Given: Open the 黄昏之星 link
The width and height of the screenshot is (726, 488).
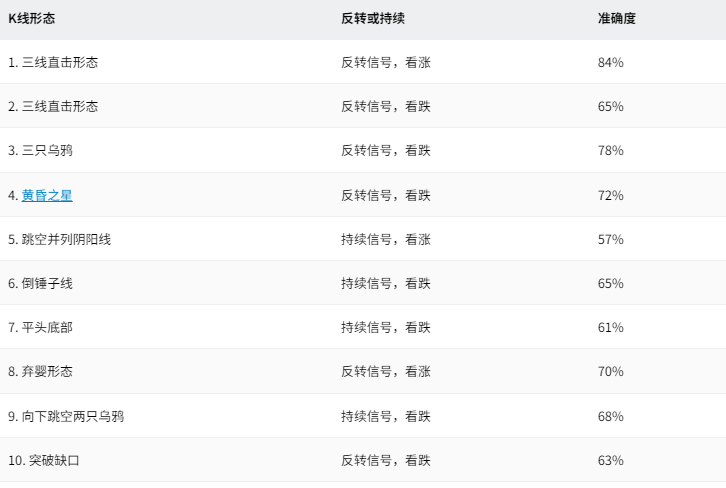Looking at the screenshot, I should pyautogui.click(x=47, y=195).
